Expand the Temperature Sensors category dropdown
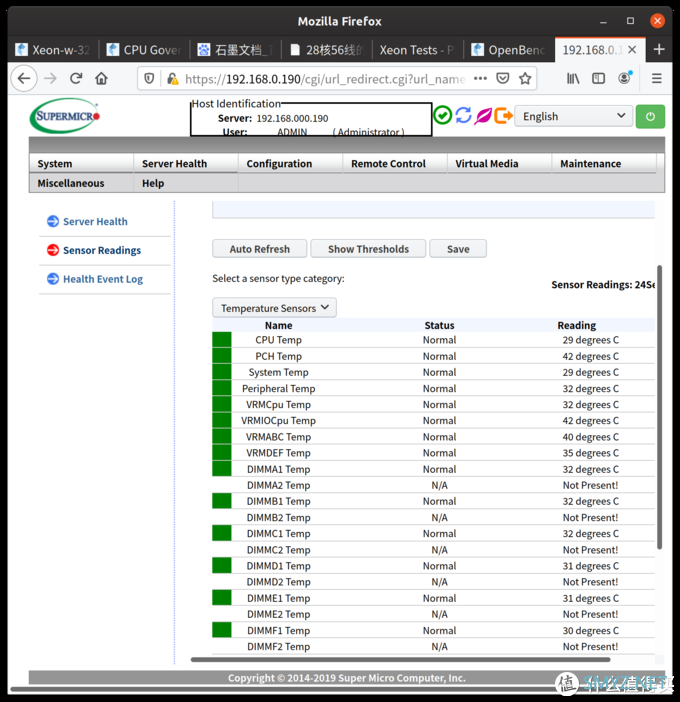 [274, 308]
